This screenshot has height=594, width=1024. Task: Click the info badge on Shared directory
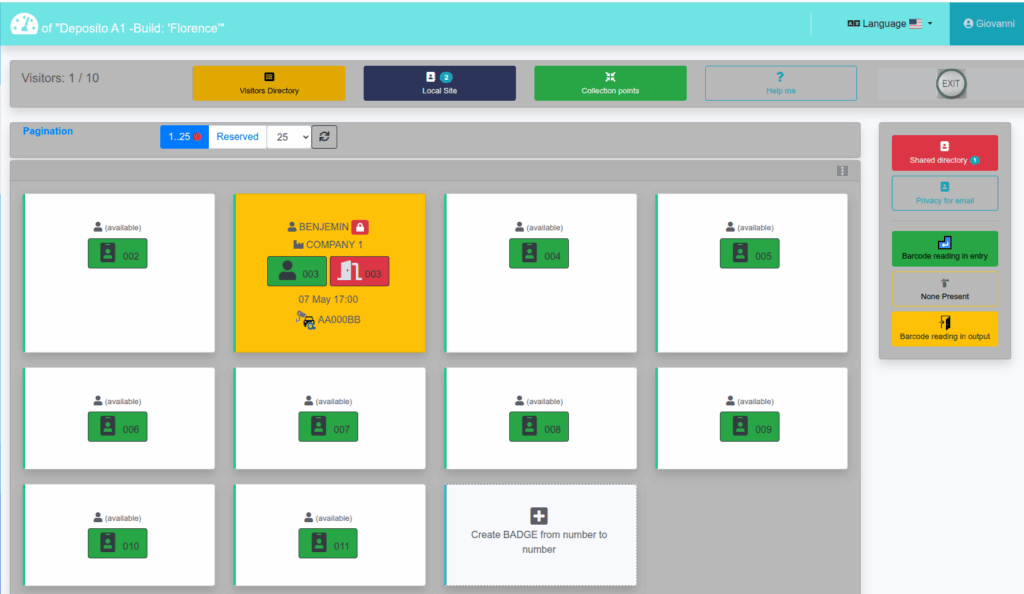(974, 160)
